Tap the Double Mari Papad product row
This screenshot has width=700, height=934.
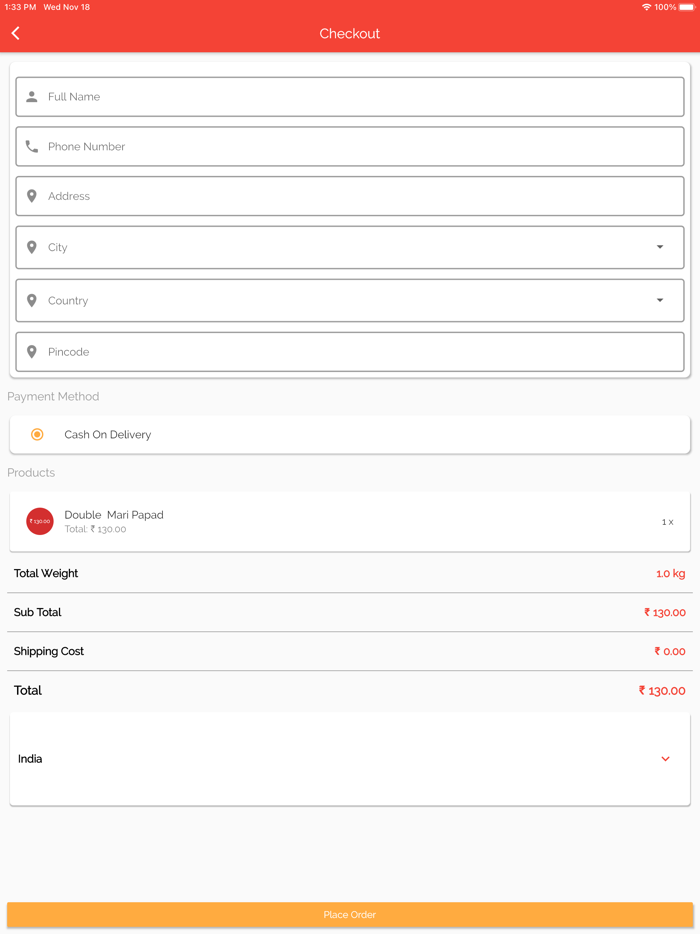[350, 521]
